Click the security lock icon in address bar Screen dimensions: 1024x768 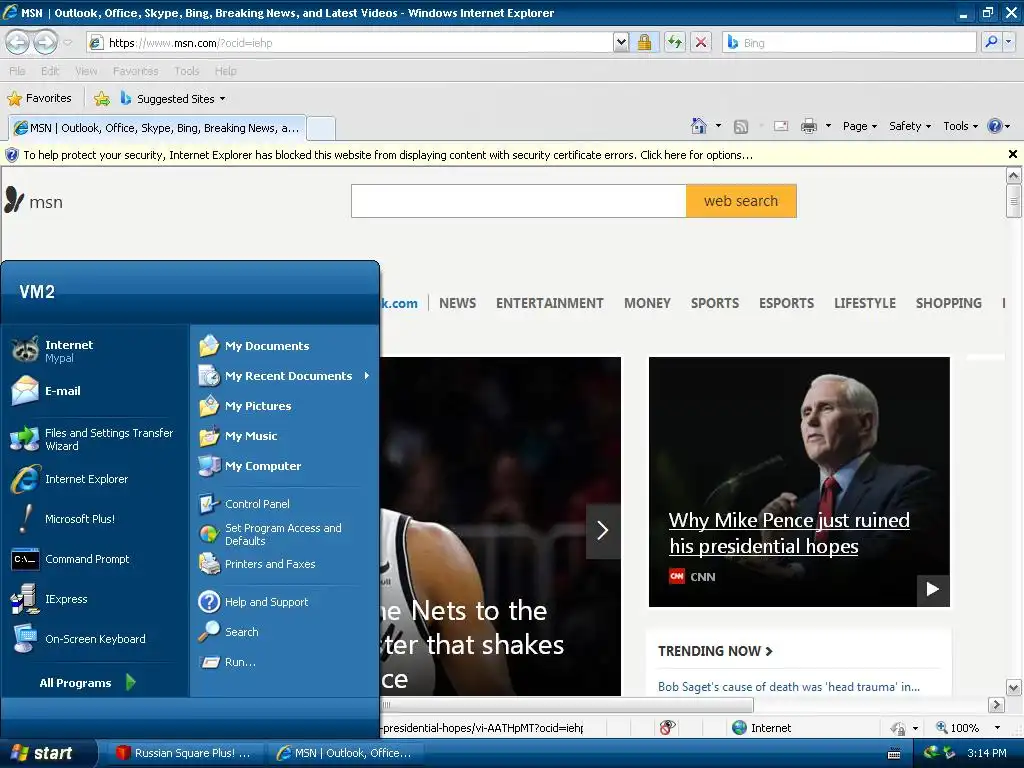[644, 42]
